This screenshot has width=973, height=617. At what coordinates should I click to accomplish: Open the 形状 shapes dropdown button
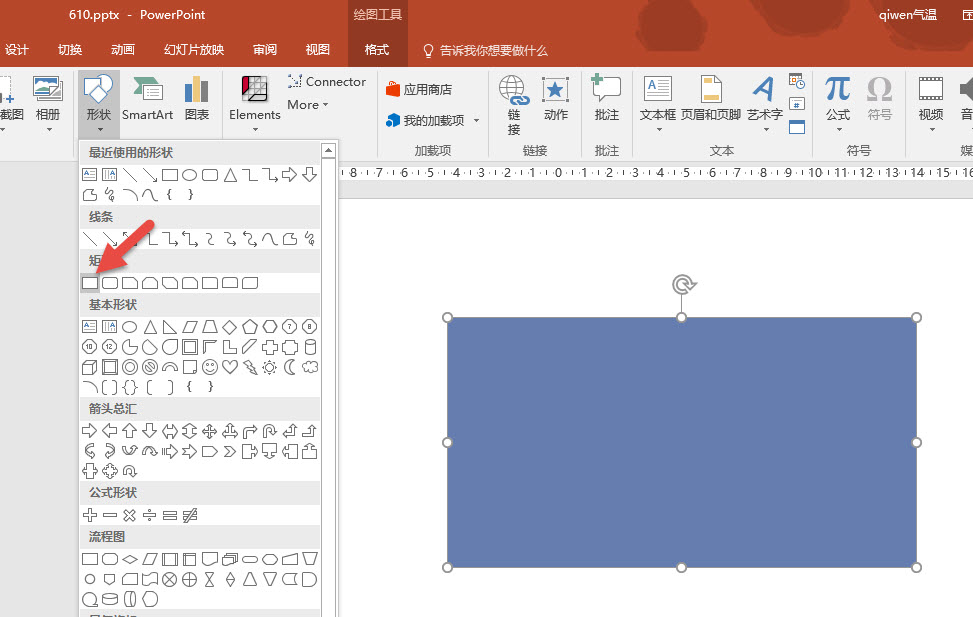tap(99, 104)
